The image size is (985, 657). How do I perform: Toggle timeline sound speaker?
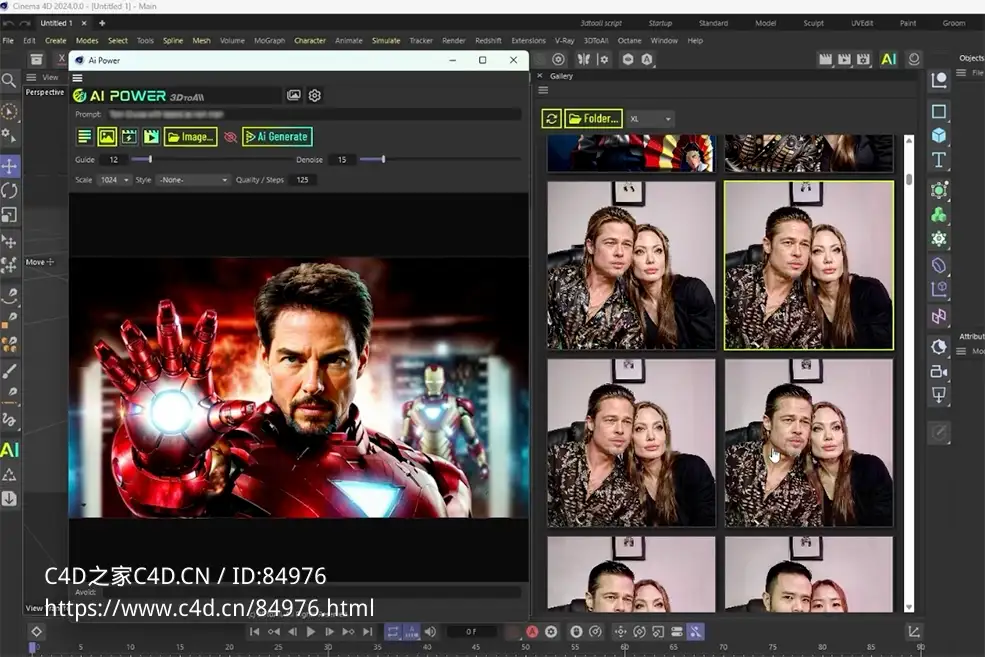click(x=430, y=632)
